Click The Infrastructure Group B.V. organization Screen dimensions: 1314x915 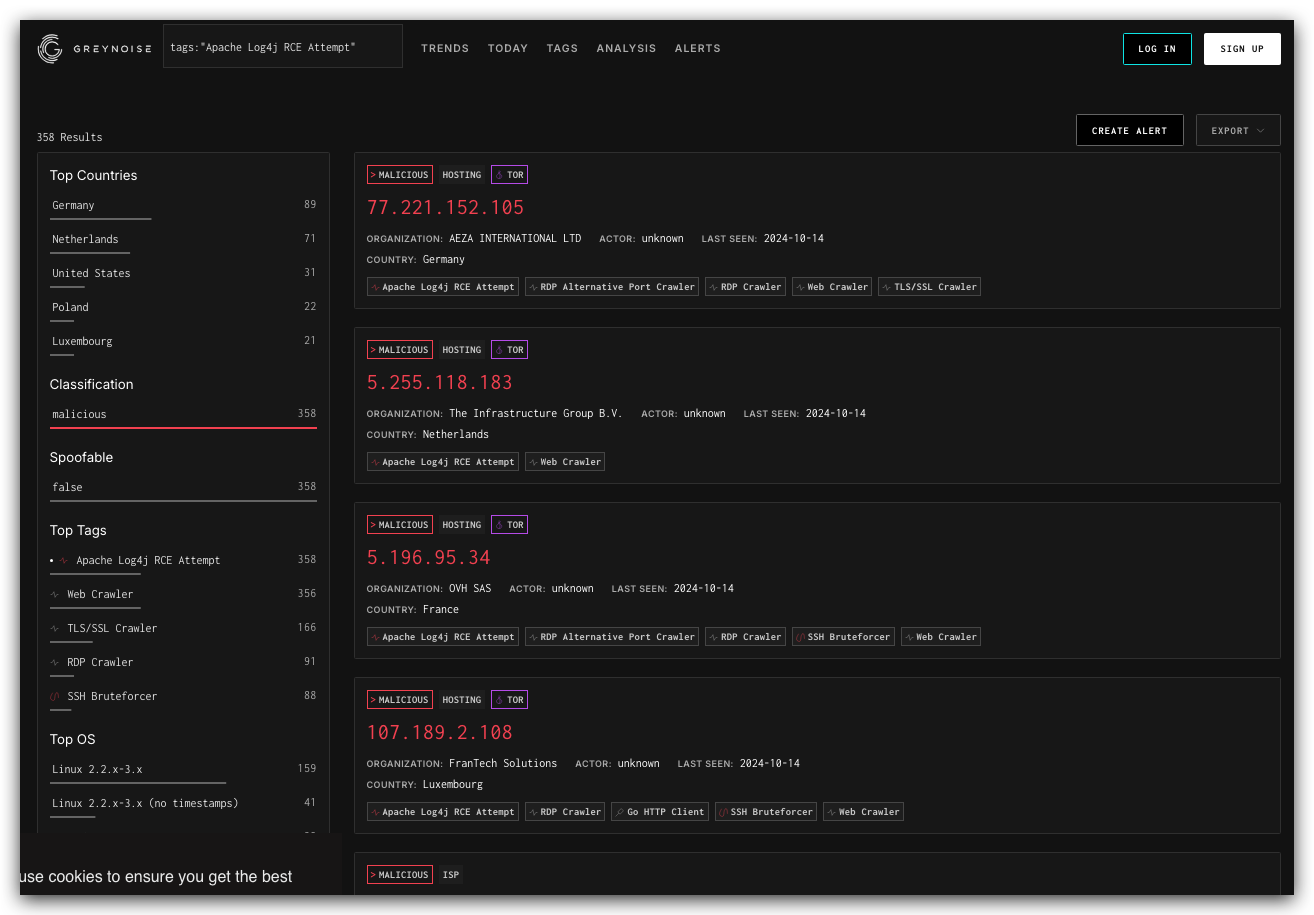click(x=536, y=414)
